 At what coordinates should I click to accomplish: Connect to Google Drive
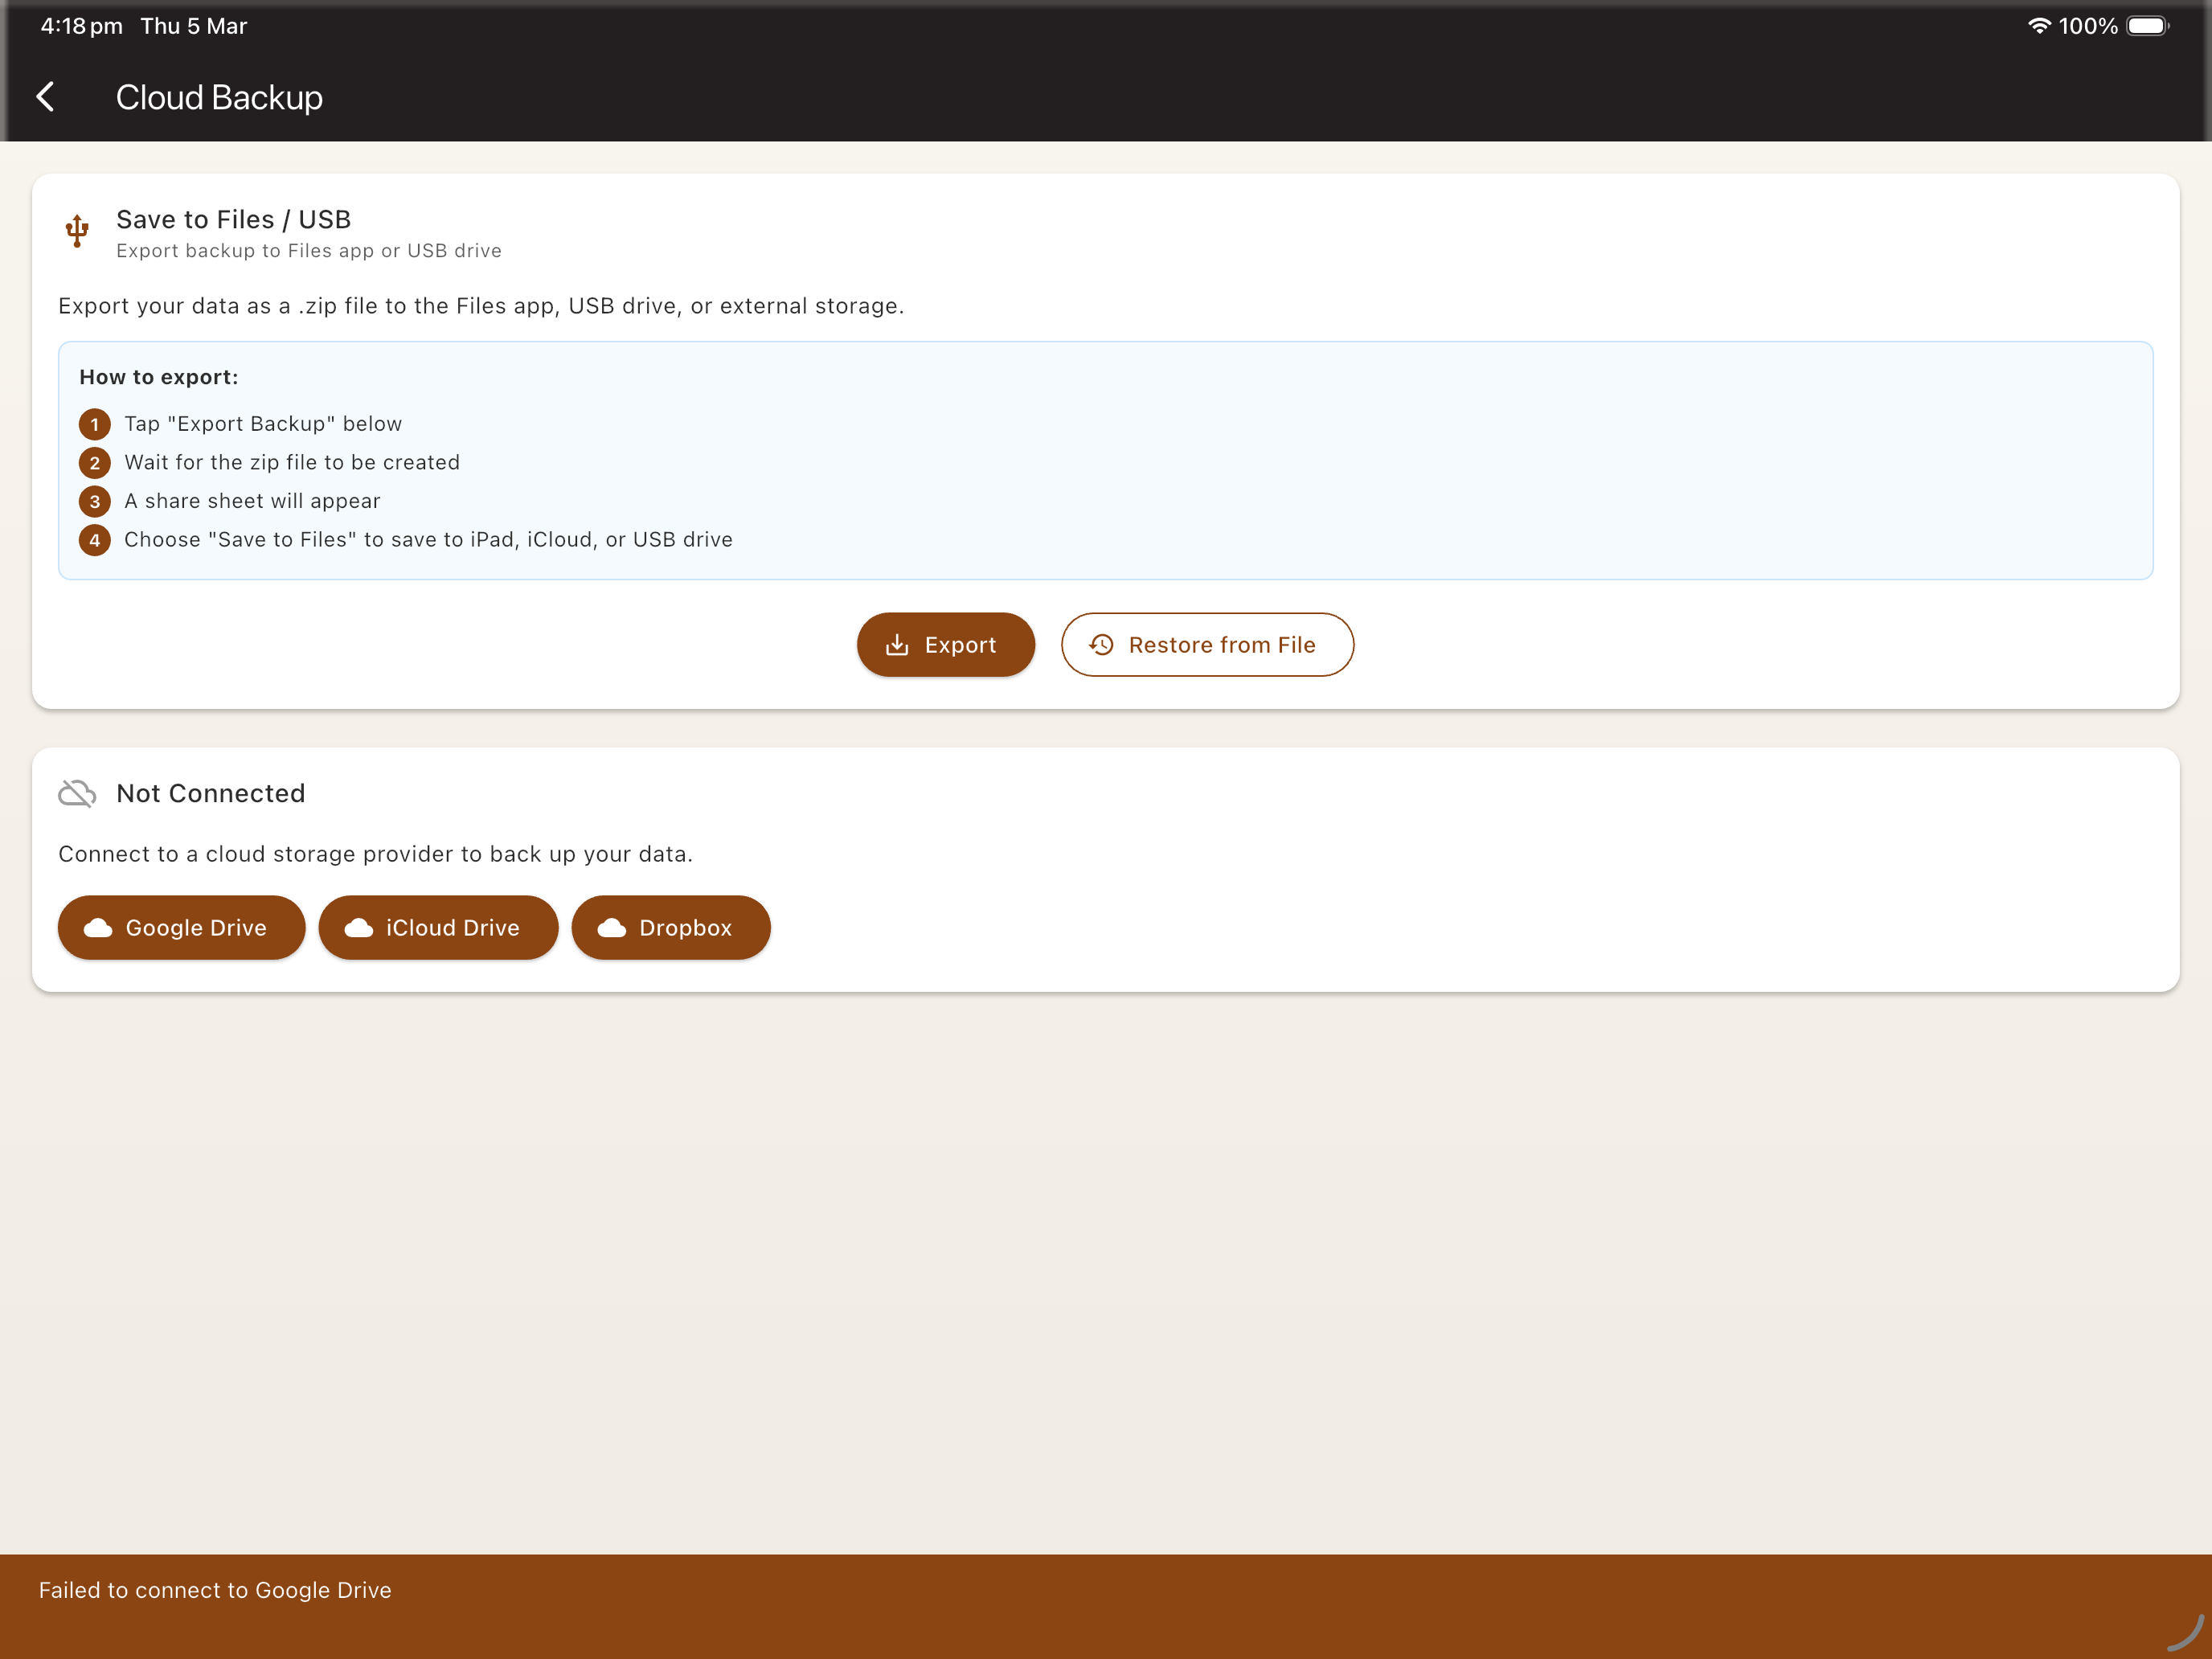click(181, 928)
